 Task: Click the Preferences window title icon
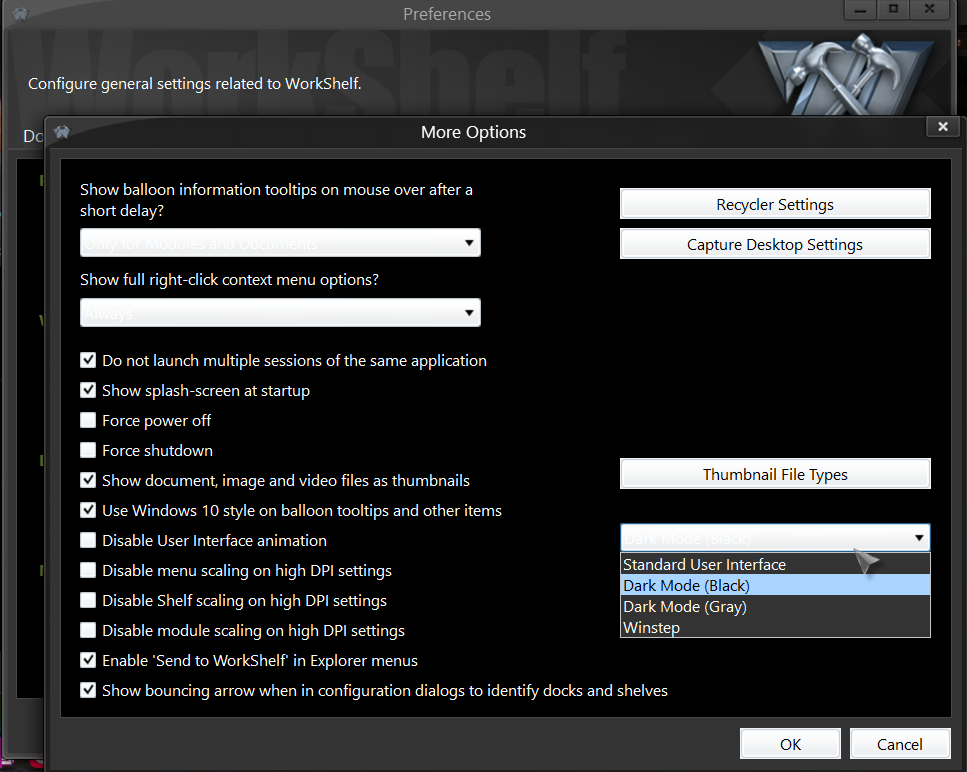click(19, 14)
